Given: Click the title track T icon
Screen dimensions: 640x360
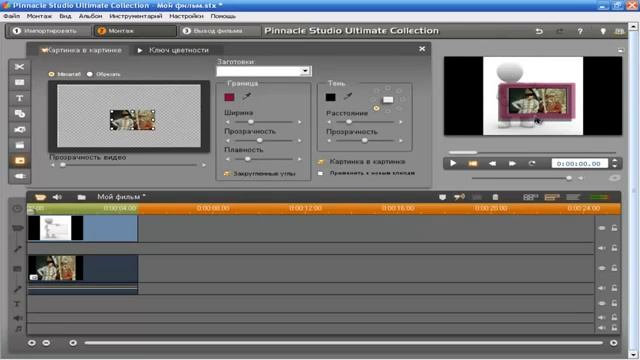Looking at the screenshot, I should pos(17,304).
